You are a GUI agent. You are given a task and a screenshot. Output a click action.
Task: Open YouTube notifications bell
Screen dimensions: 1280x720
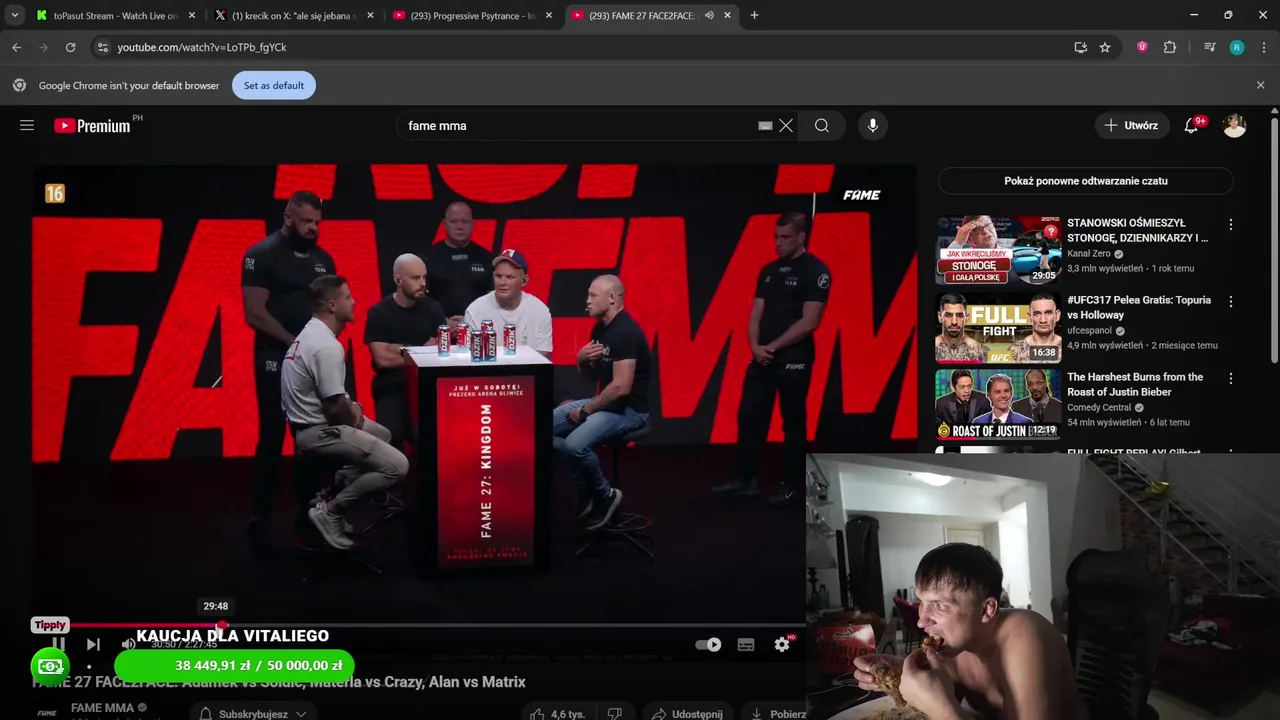pyautogui.click(x=1191, y=125)
